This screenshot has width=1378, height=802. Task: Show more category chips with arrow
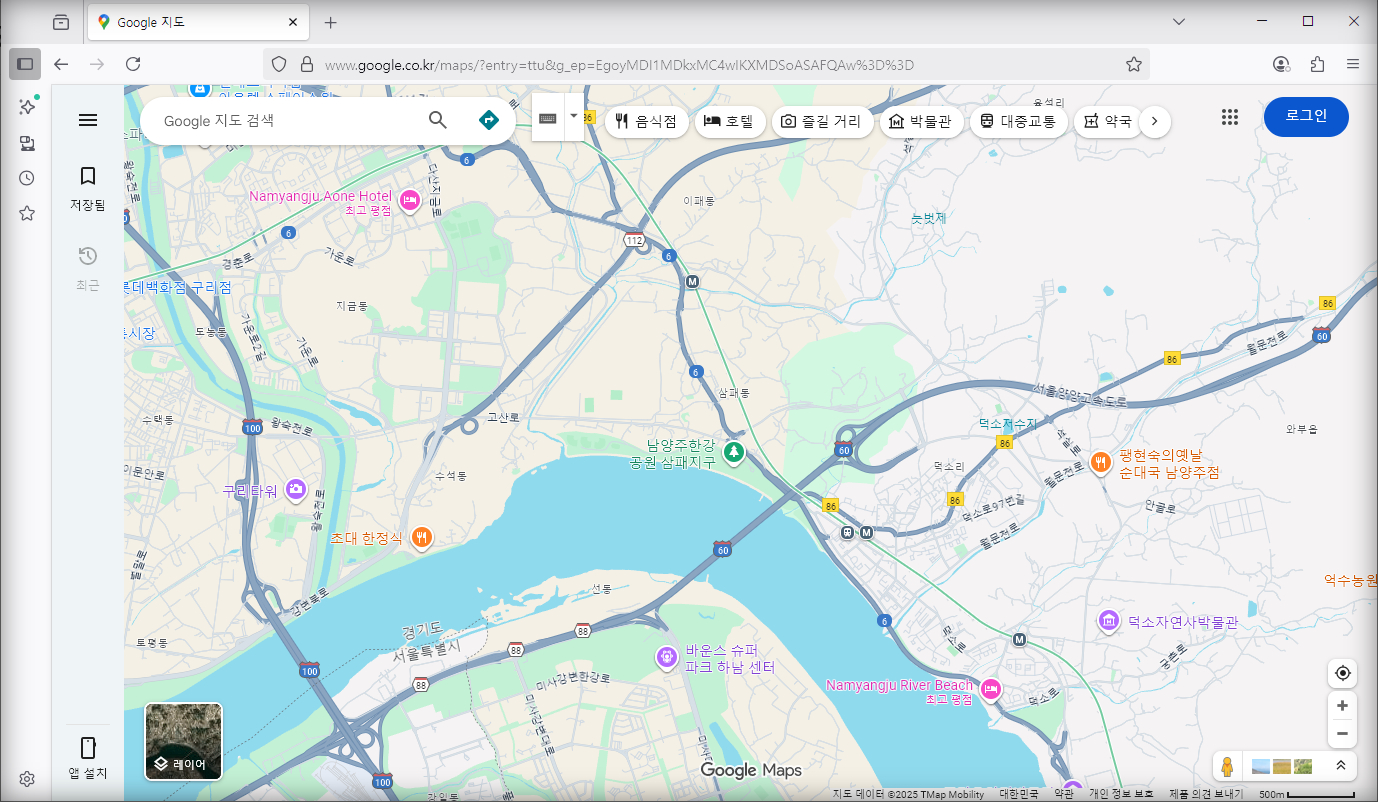click(x=1155, y=121)
